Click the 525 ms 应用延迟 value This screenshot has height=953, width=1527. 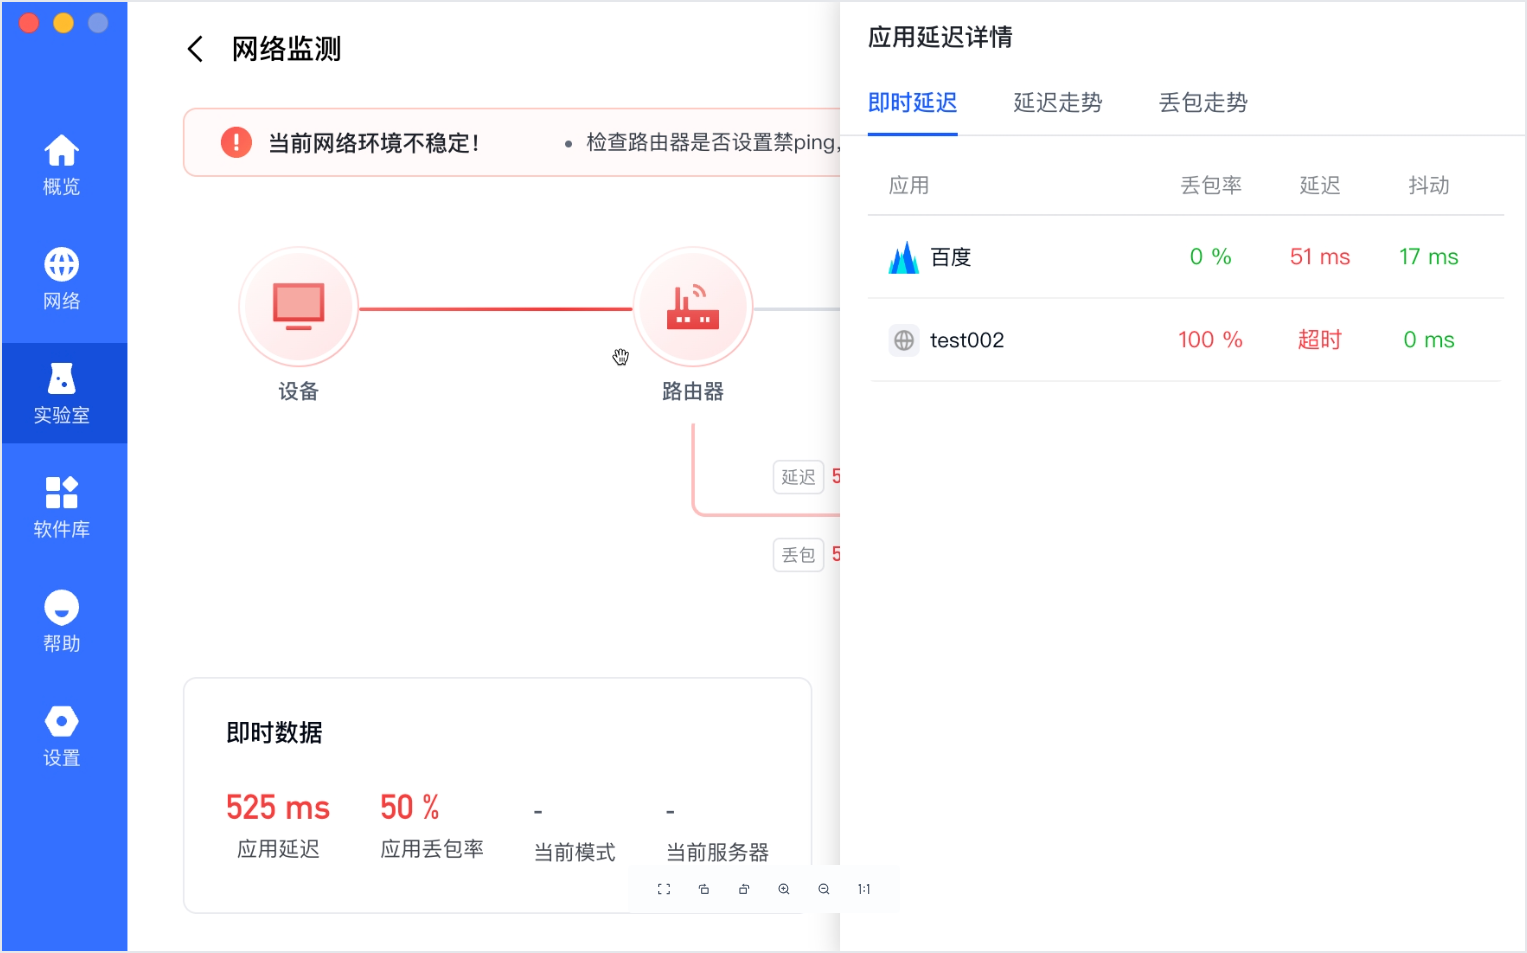click(x=278, y=807)
